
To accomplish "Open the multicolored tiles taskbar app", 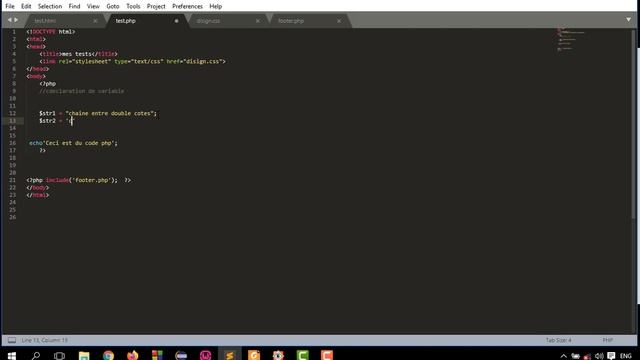I will [x=157, y=356].
